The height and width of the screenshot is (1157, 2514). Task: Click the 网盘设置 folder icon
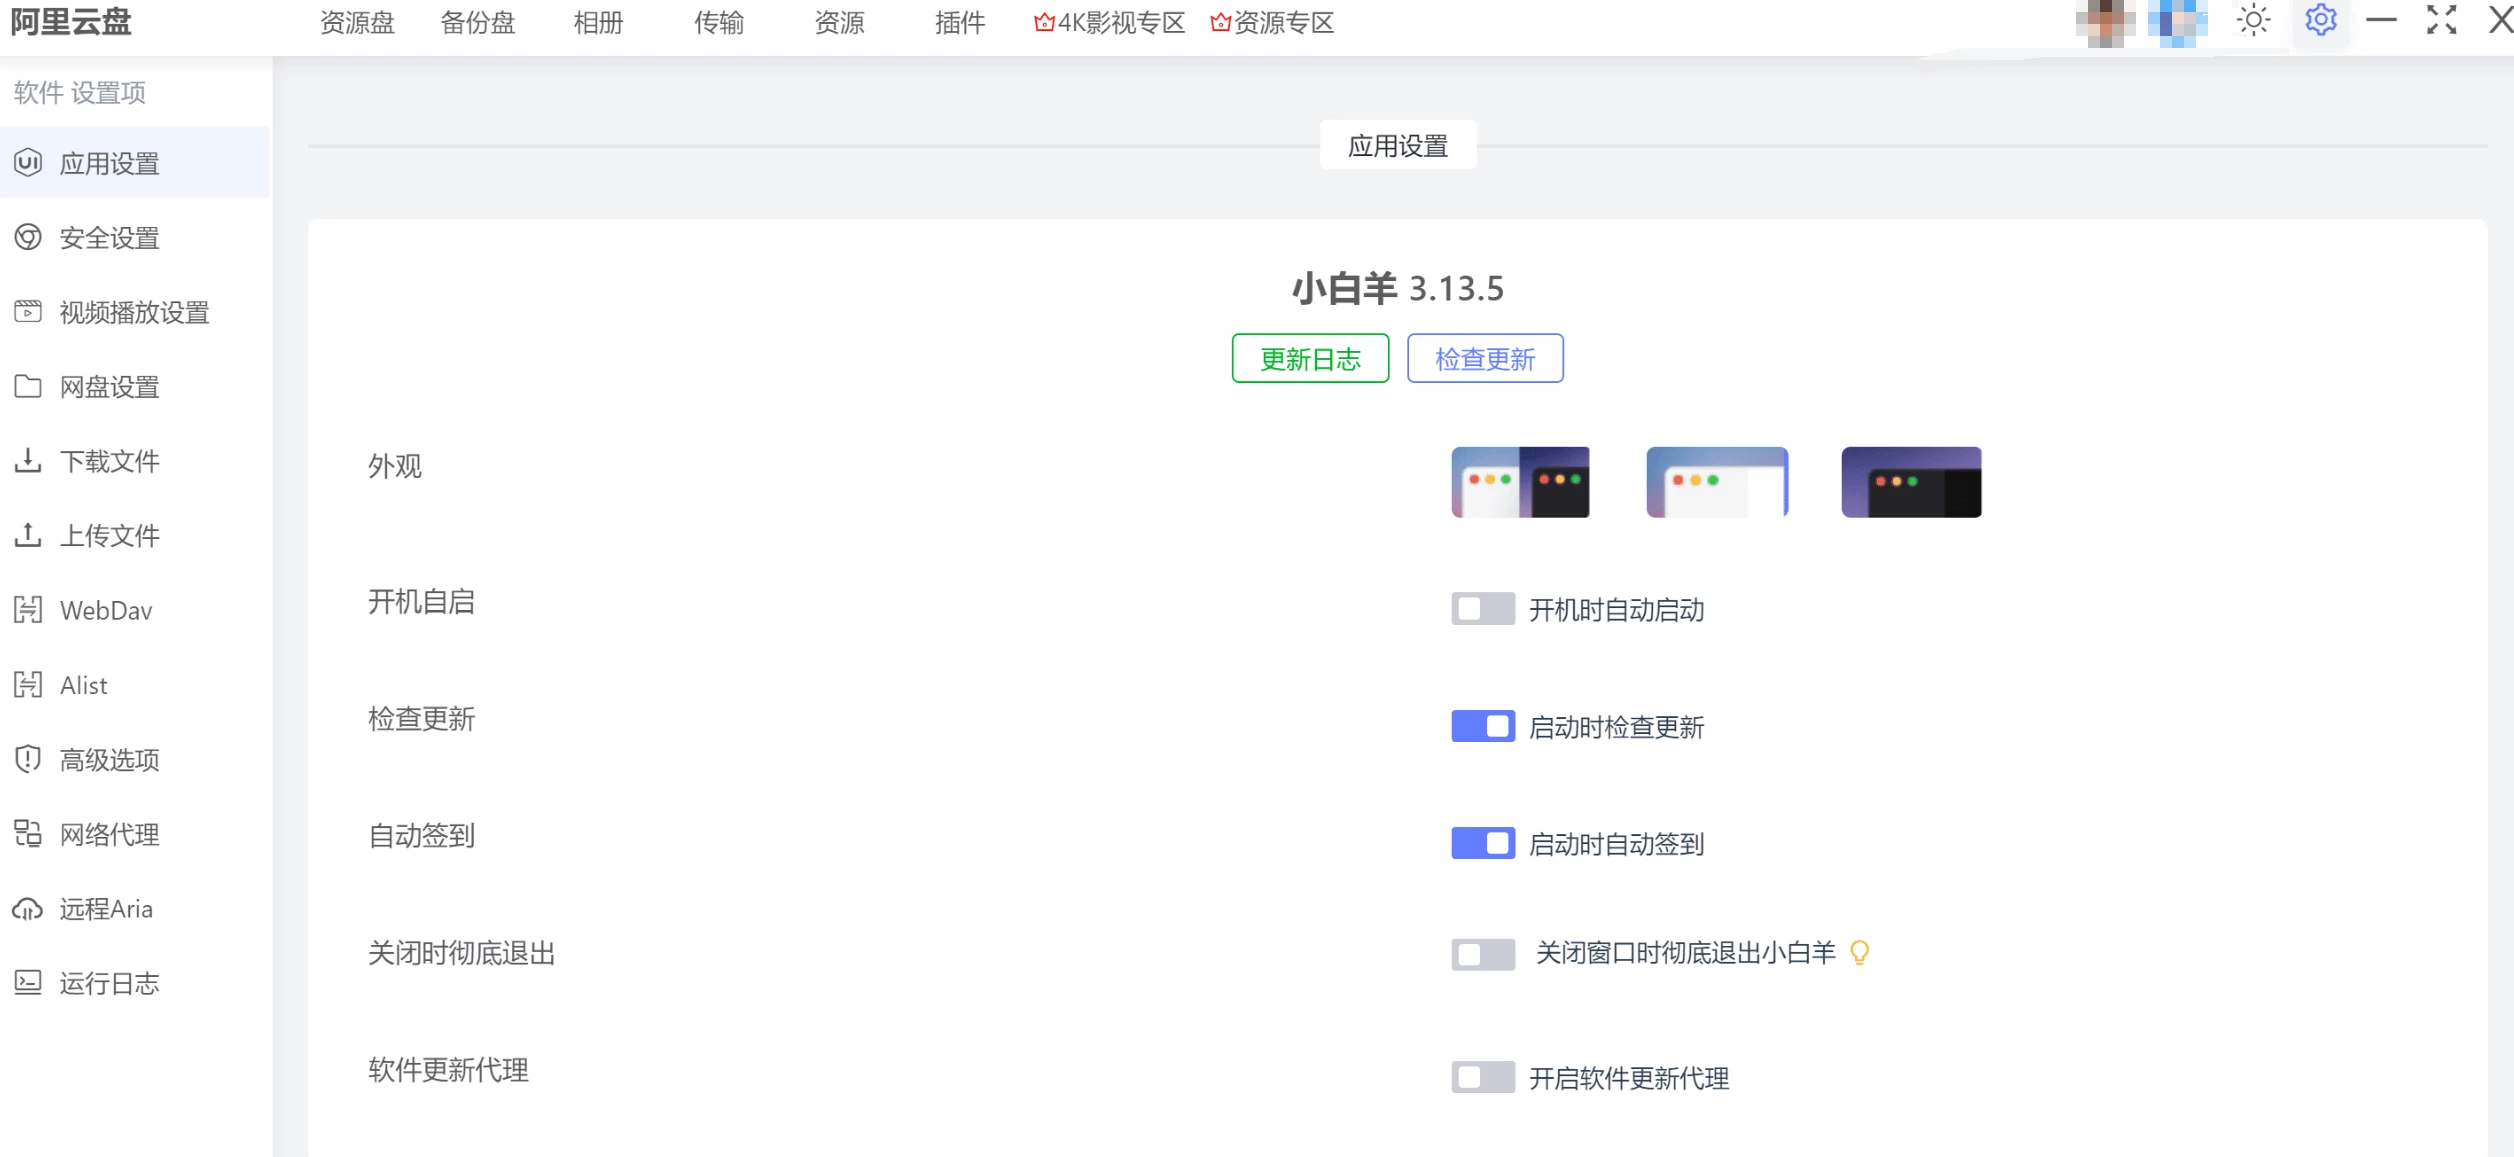coord(28,386)
